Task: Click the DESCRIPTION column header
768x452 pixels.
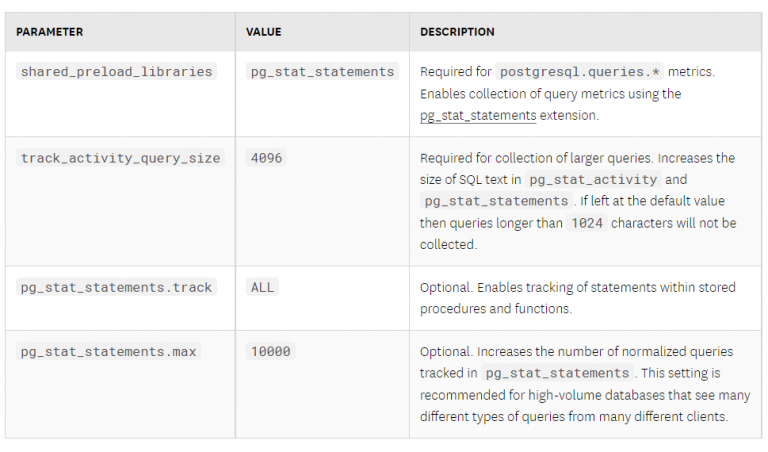Action: [457, 32]
